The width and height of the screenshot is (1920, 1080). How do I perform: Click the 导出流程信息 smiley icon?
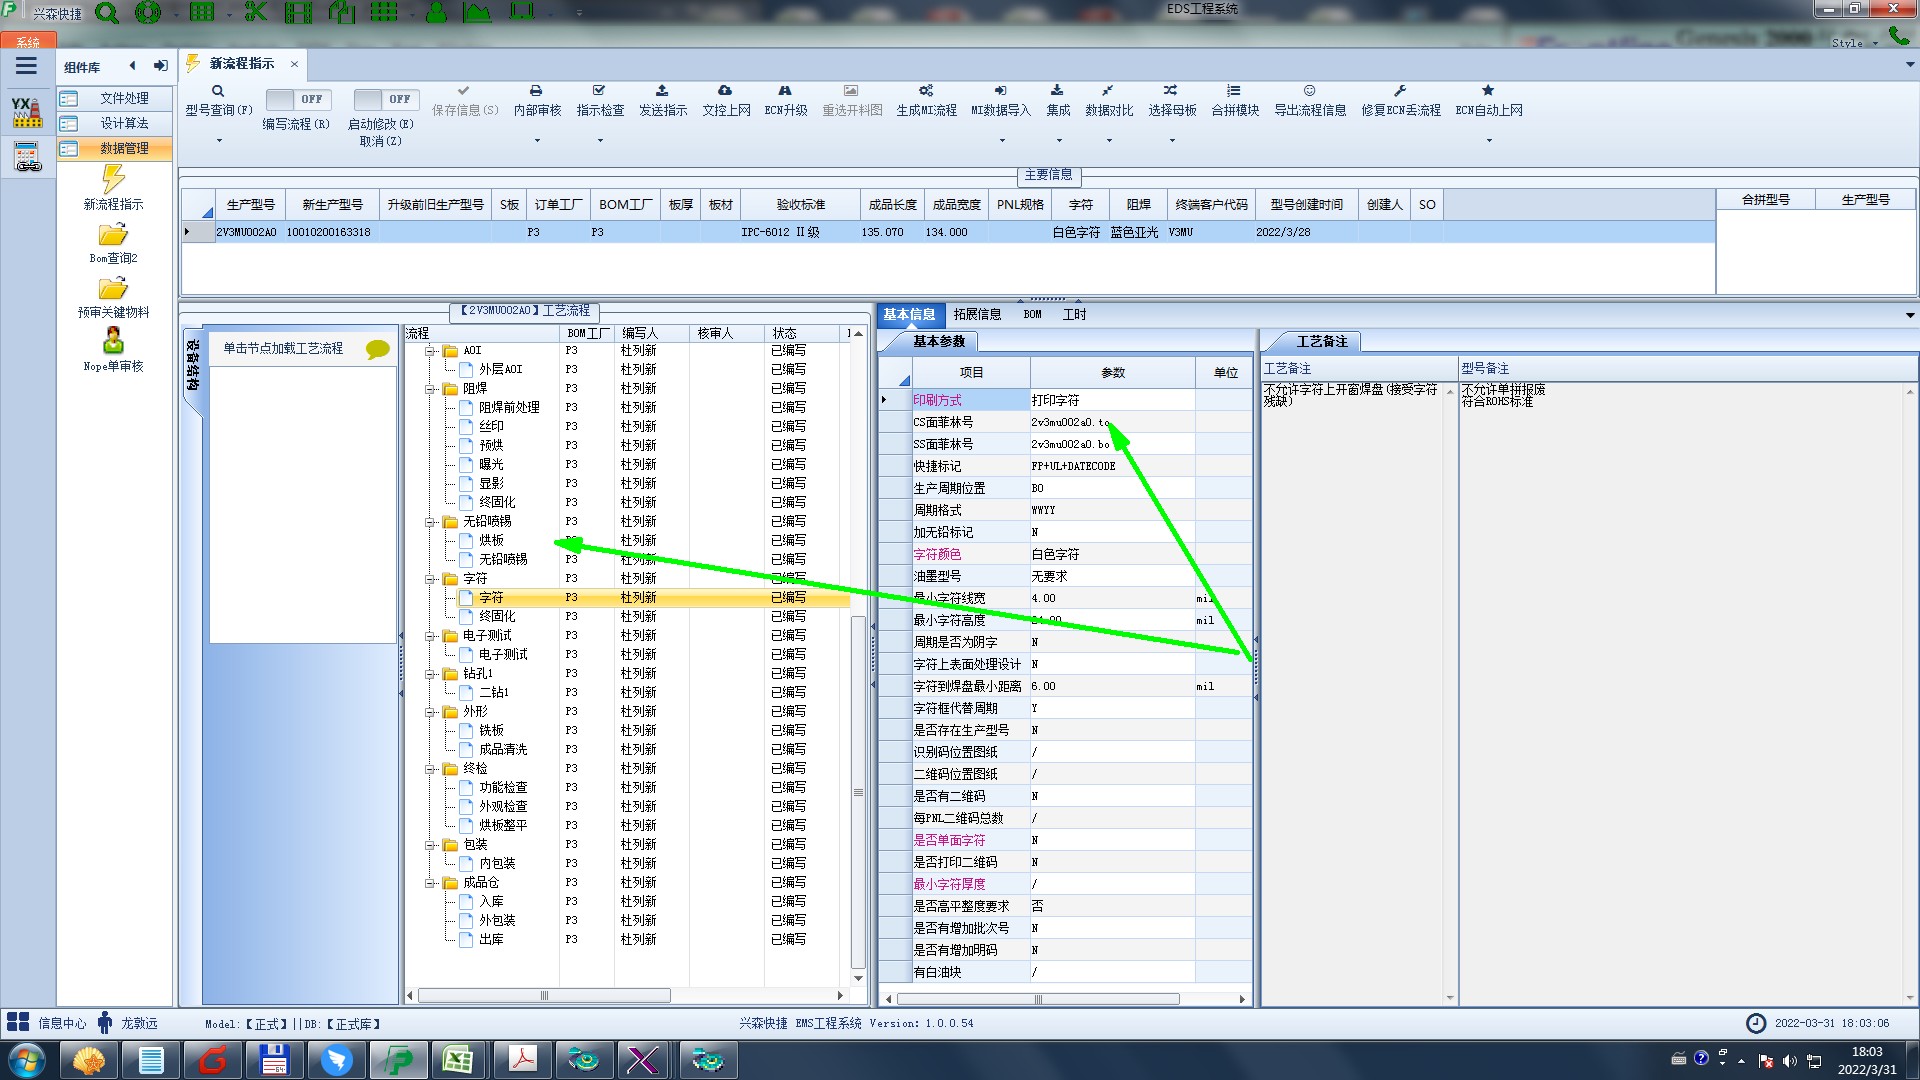point(1309,91)
